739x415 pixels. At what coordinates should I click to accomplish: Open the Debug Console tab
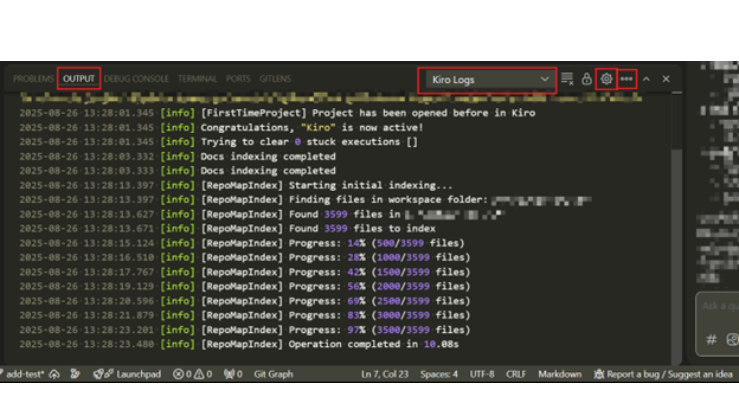137,78
